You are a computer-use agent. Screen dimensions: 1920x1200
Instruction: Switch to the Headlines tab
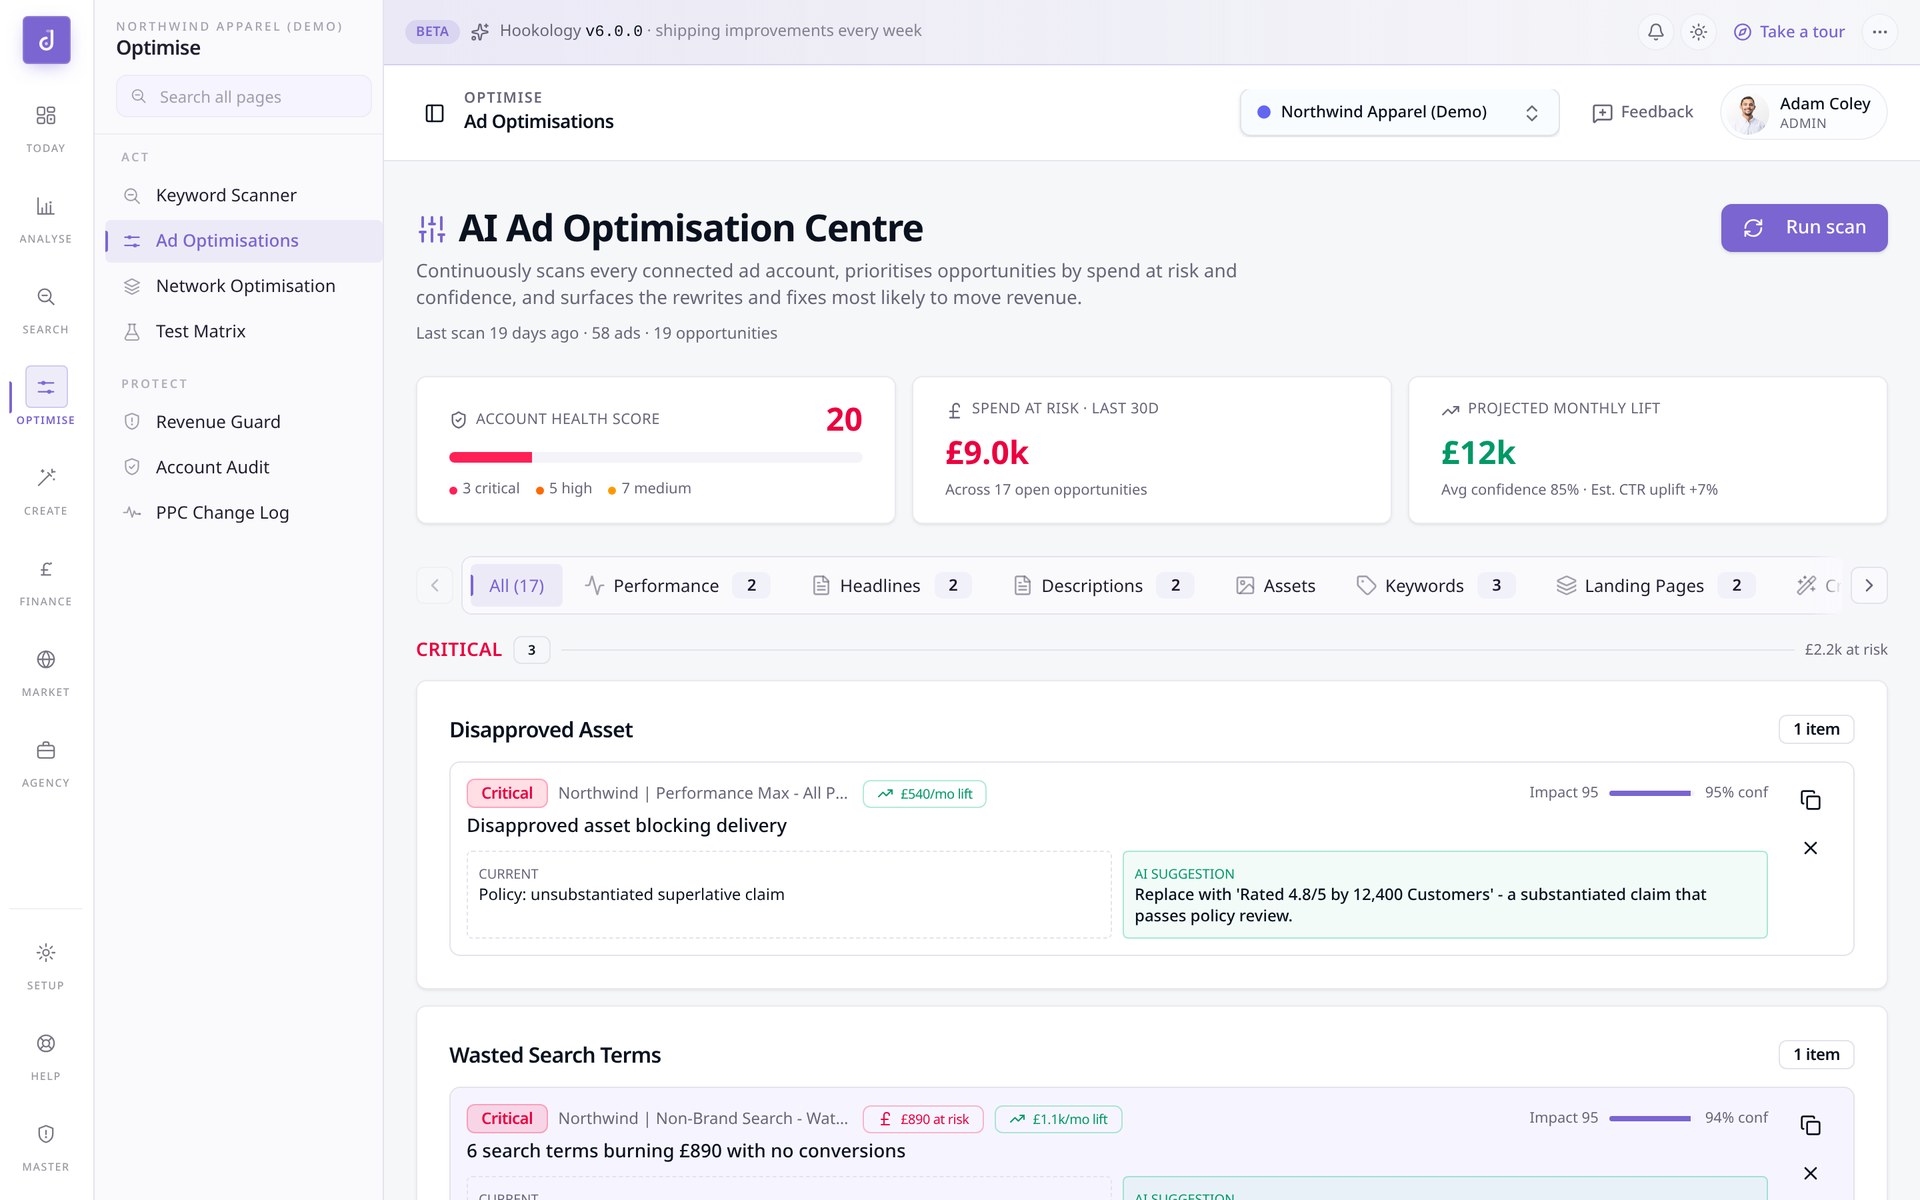click(890, 586)
